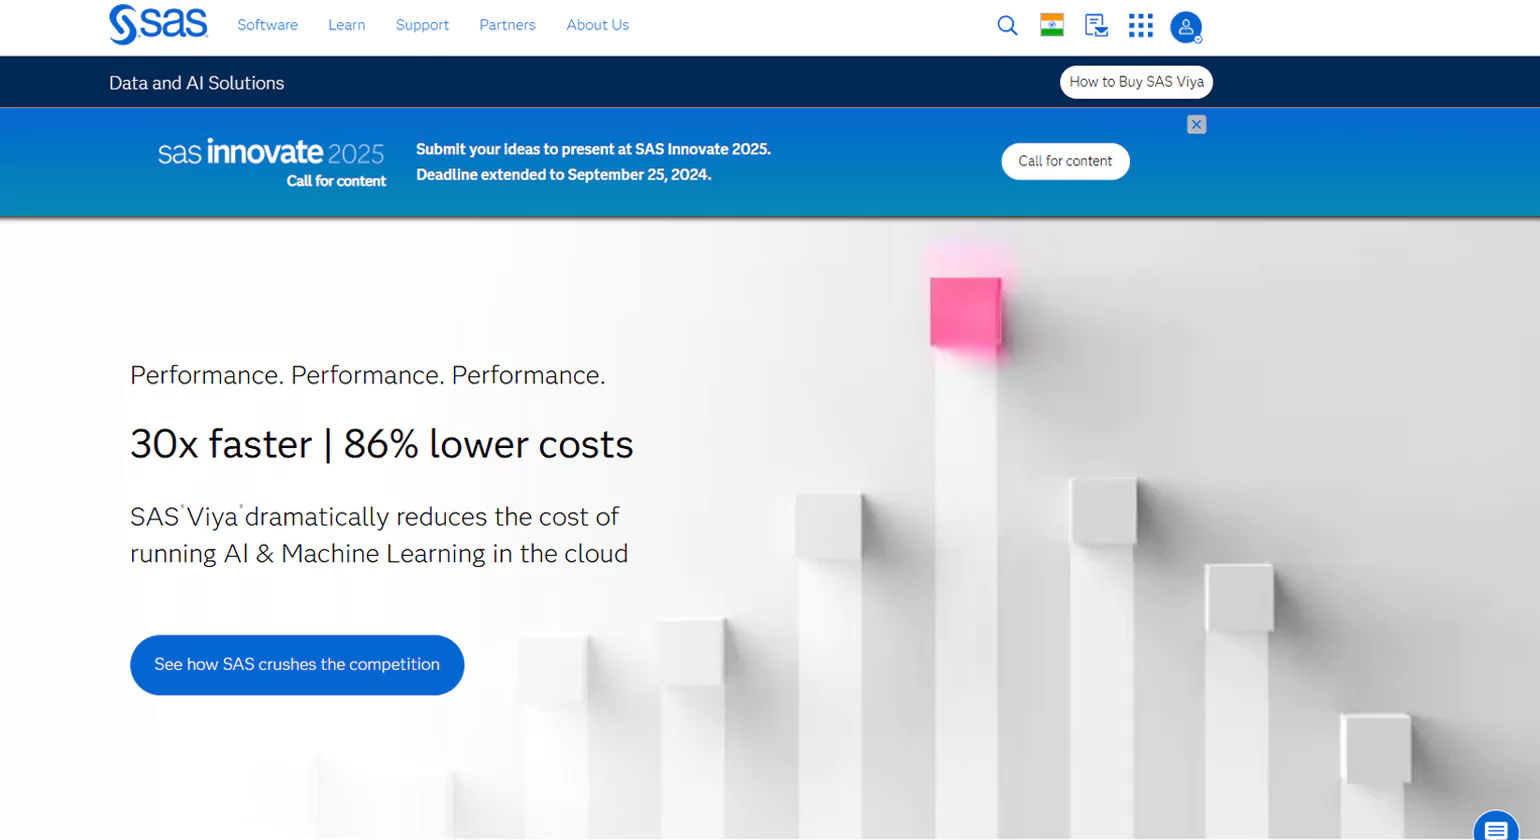Open the nine-dot apps grid icon

1140,26
